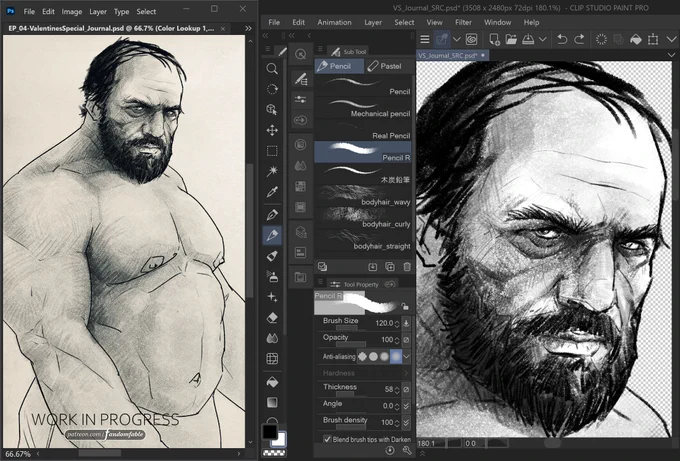This screenshot has height=461, width=680.
Task: Open the Animation menu in Clip Studio
Action: [x=334, y=22]
